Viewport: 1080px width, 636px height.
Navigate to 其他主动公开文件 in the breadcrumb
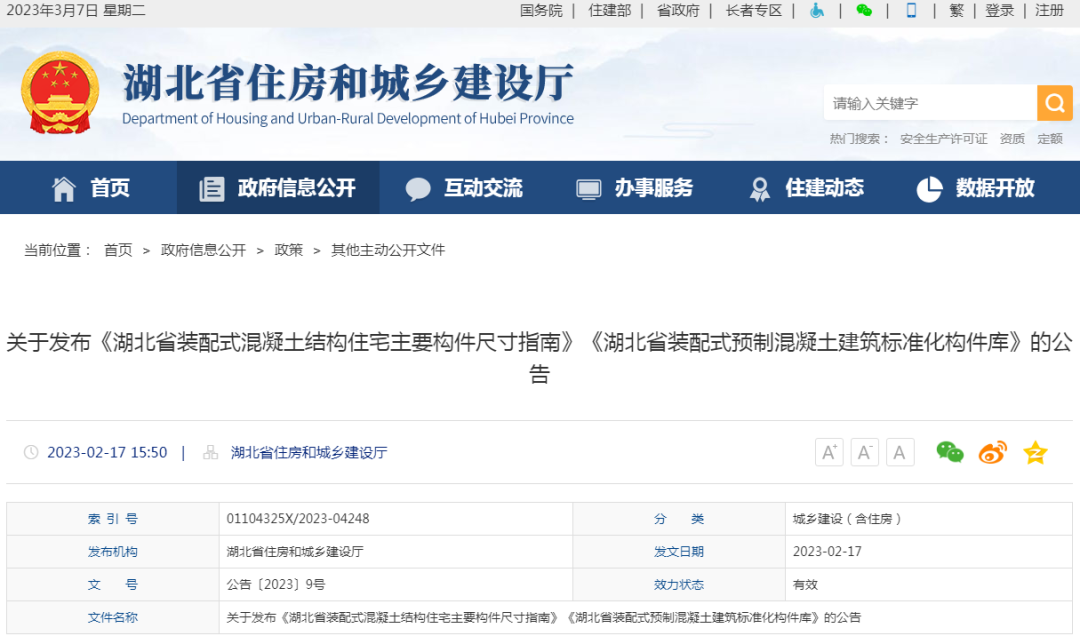click(388, 250)
